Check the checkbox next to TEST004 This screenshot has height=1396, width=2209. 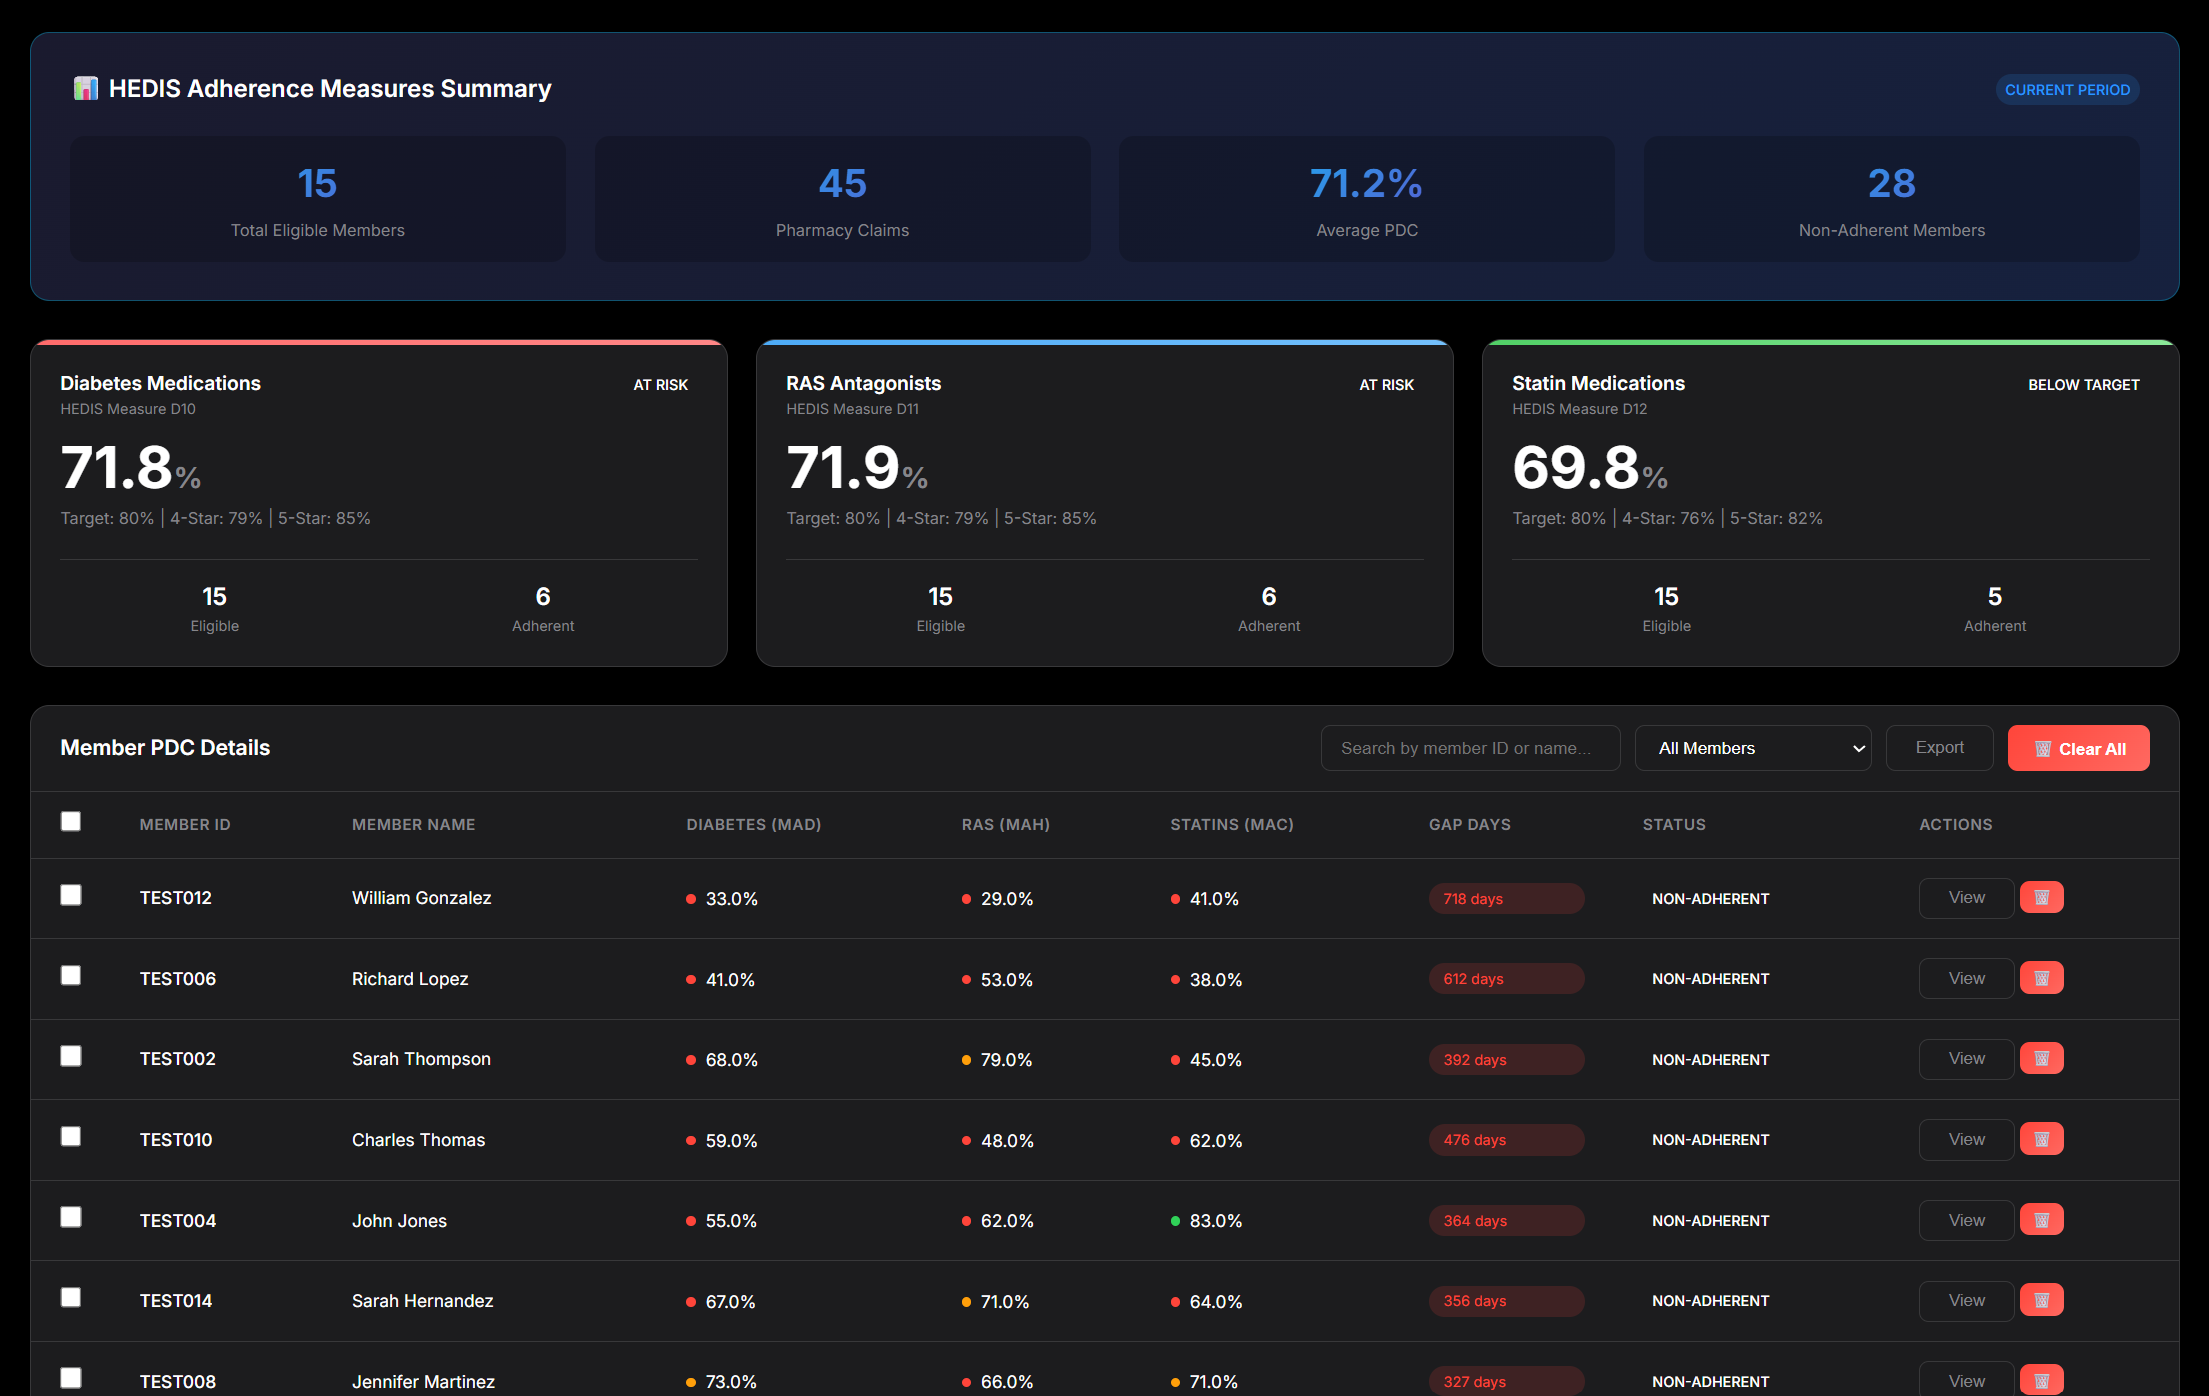(71, 1217)
